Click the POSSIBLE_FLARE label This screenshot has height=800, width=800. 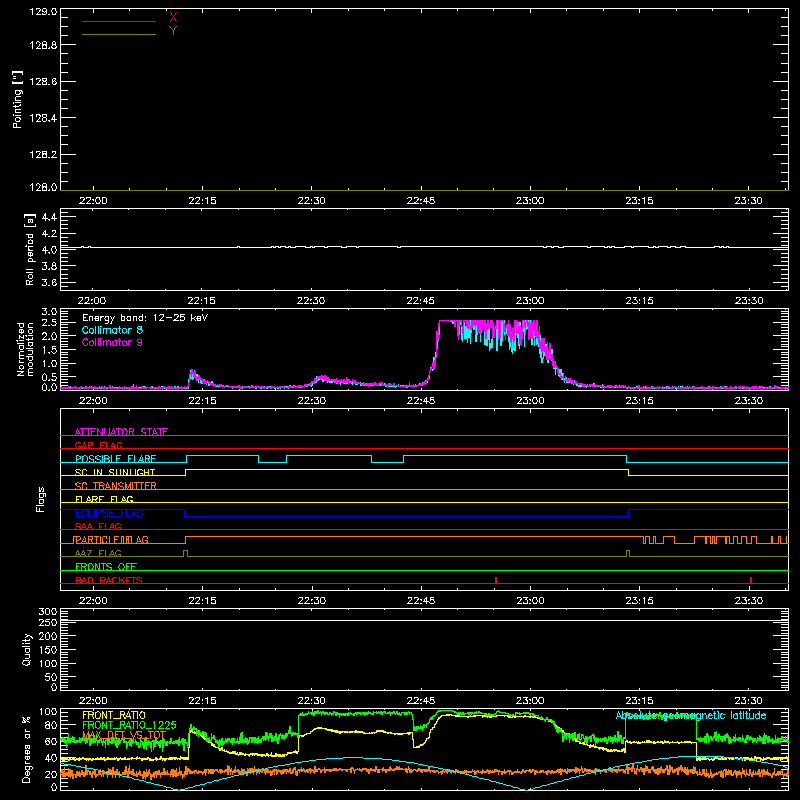point(115,459)
